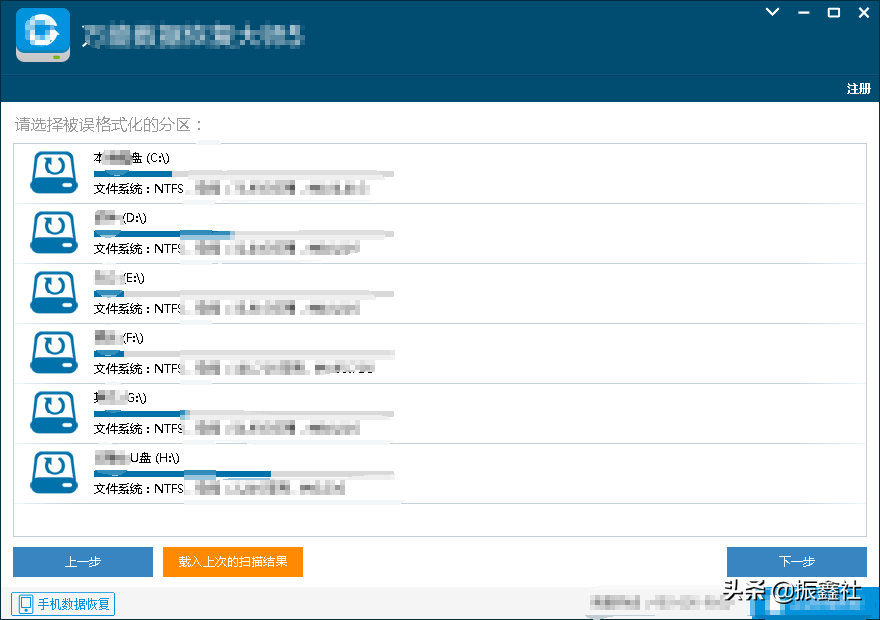Open the 注册 registration link
880x620 pixels.
coord(858,89)
